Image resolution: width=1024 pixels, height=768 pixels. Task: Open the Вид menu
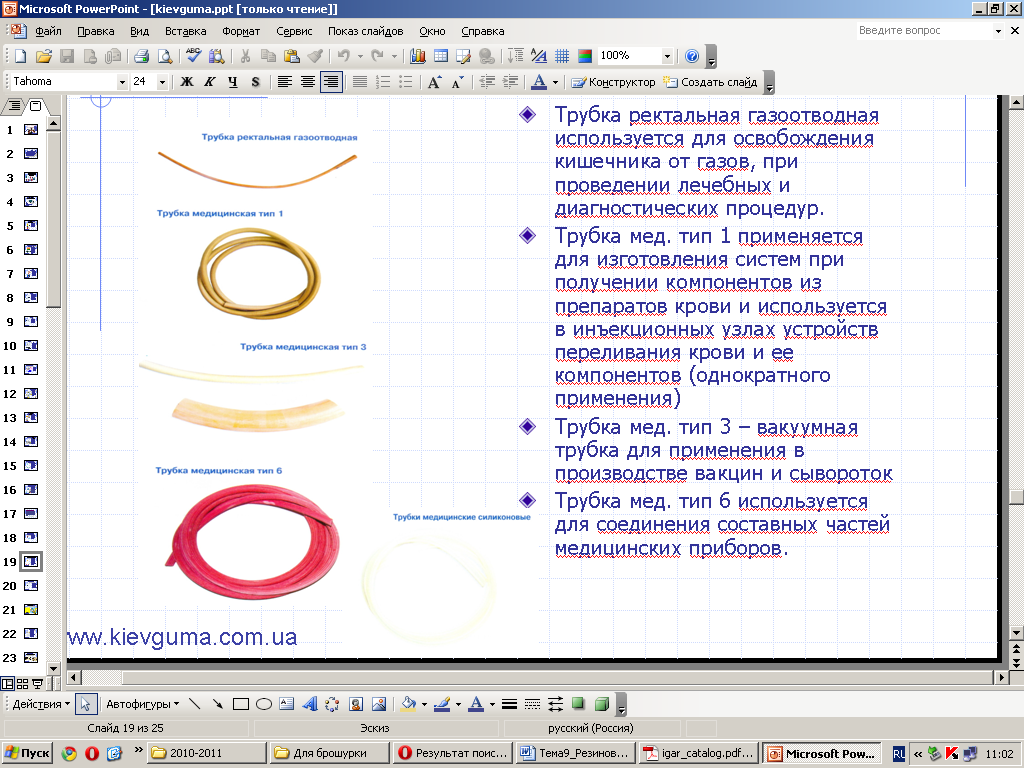coord(139,31)
